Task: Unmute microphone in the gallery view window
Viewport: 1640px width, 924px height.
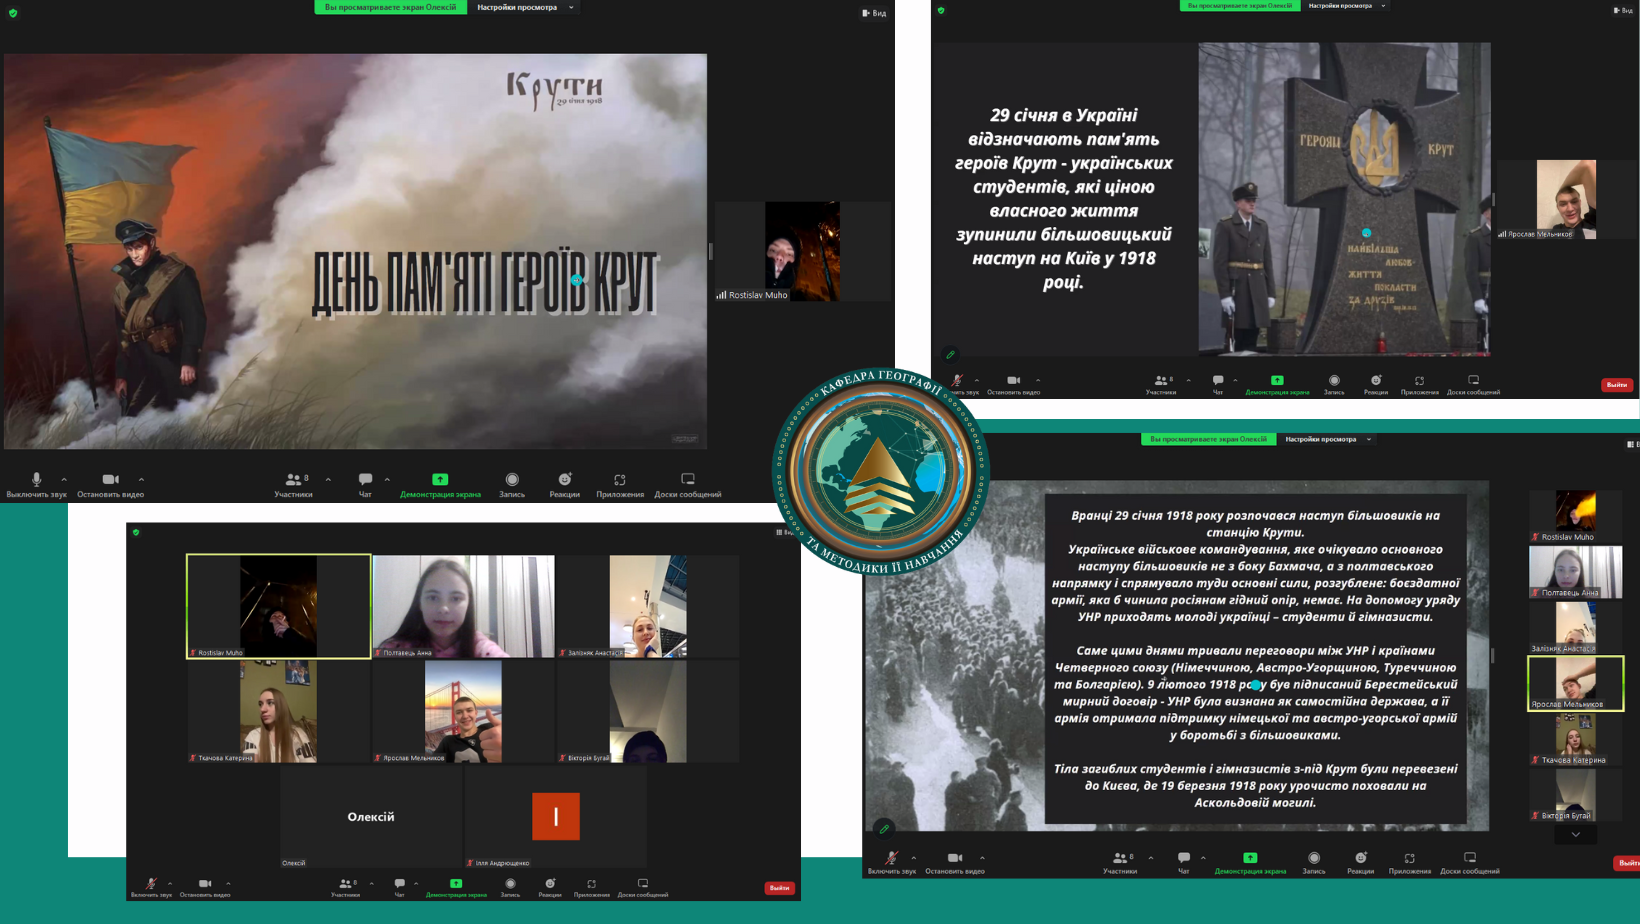Action: (x=151, y=887)
